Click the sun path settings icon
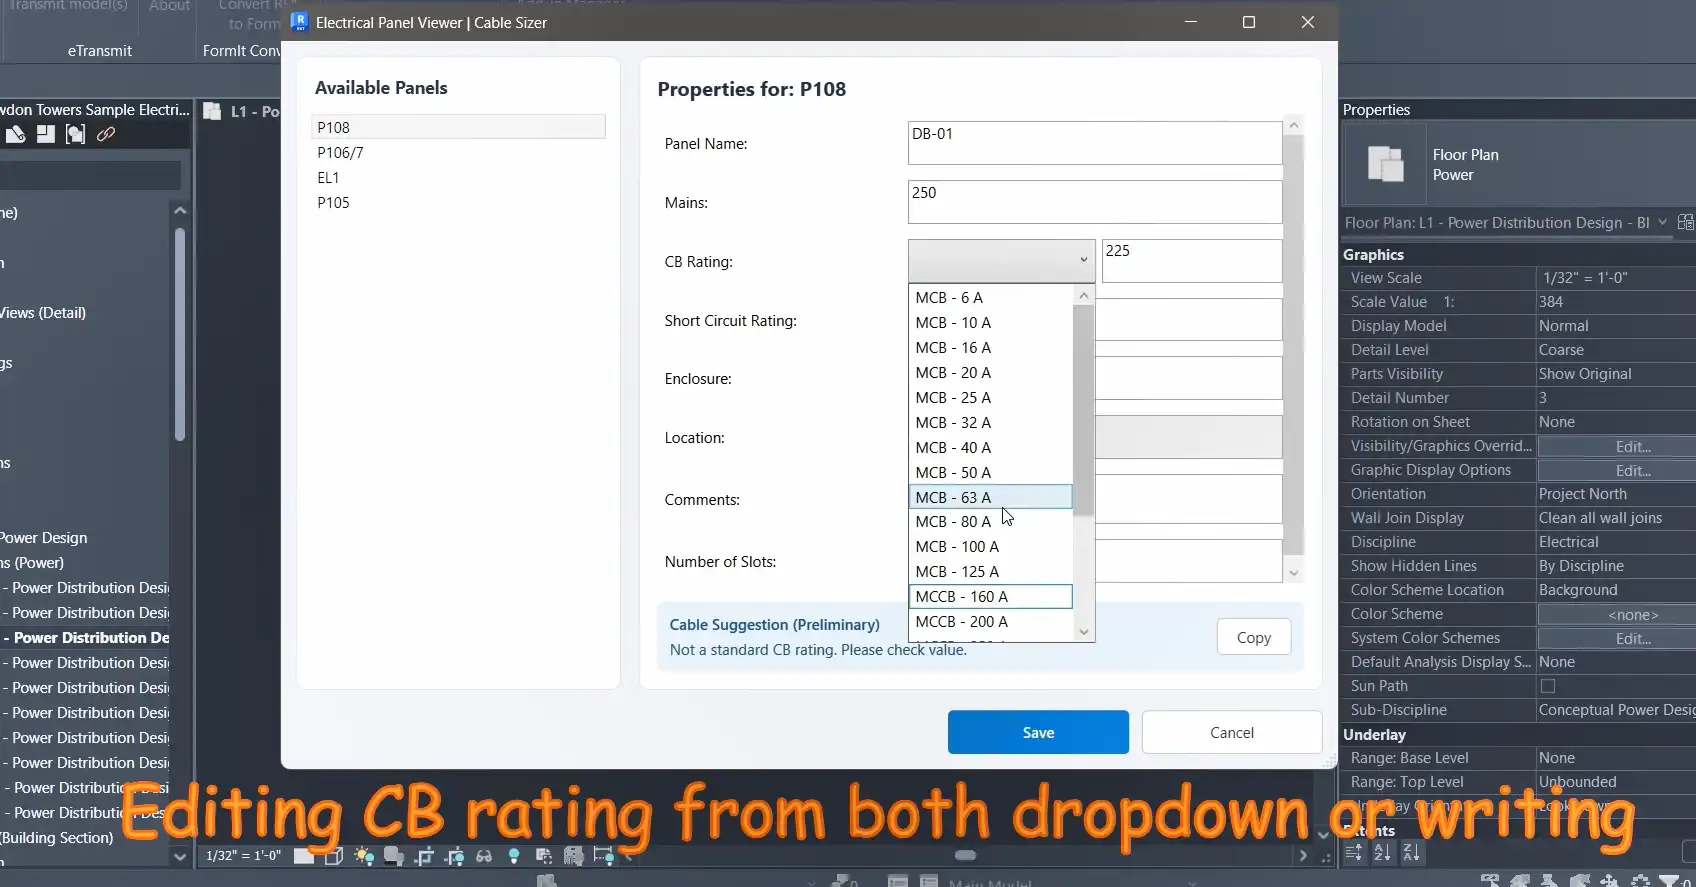 tap(364, 856)
